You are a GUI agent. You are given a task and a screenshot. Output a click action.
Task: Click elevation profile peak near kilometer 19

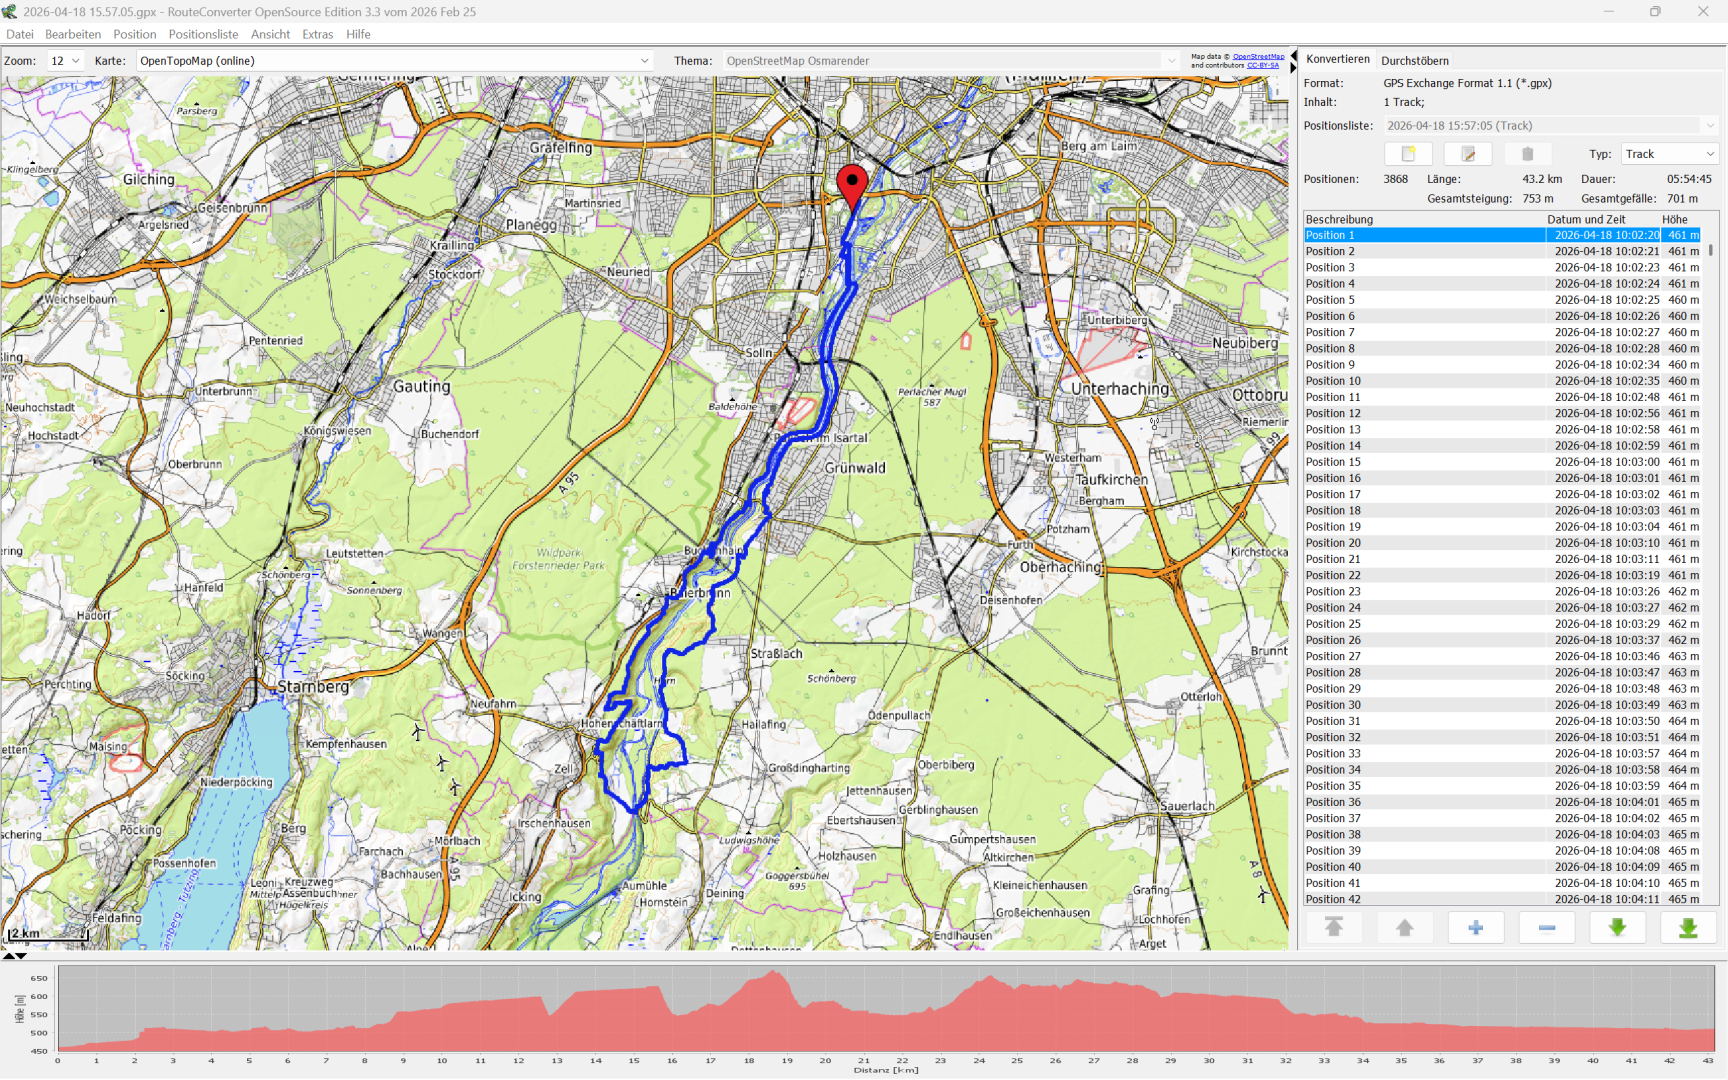[772, 974]
